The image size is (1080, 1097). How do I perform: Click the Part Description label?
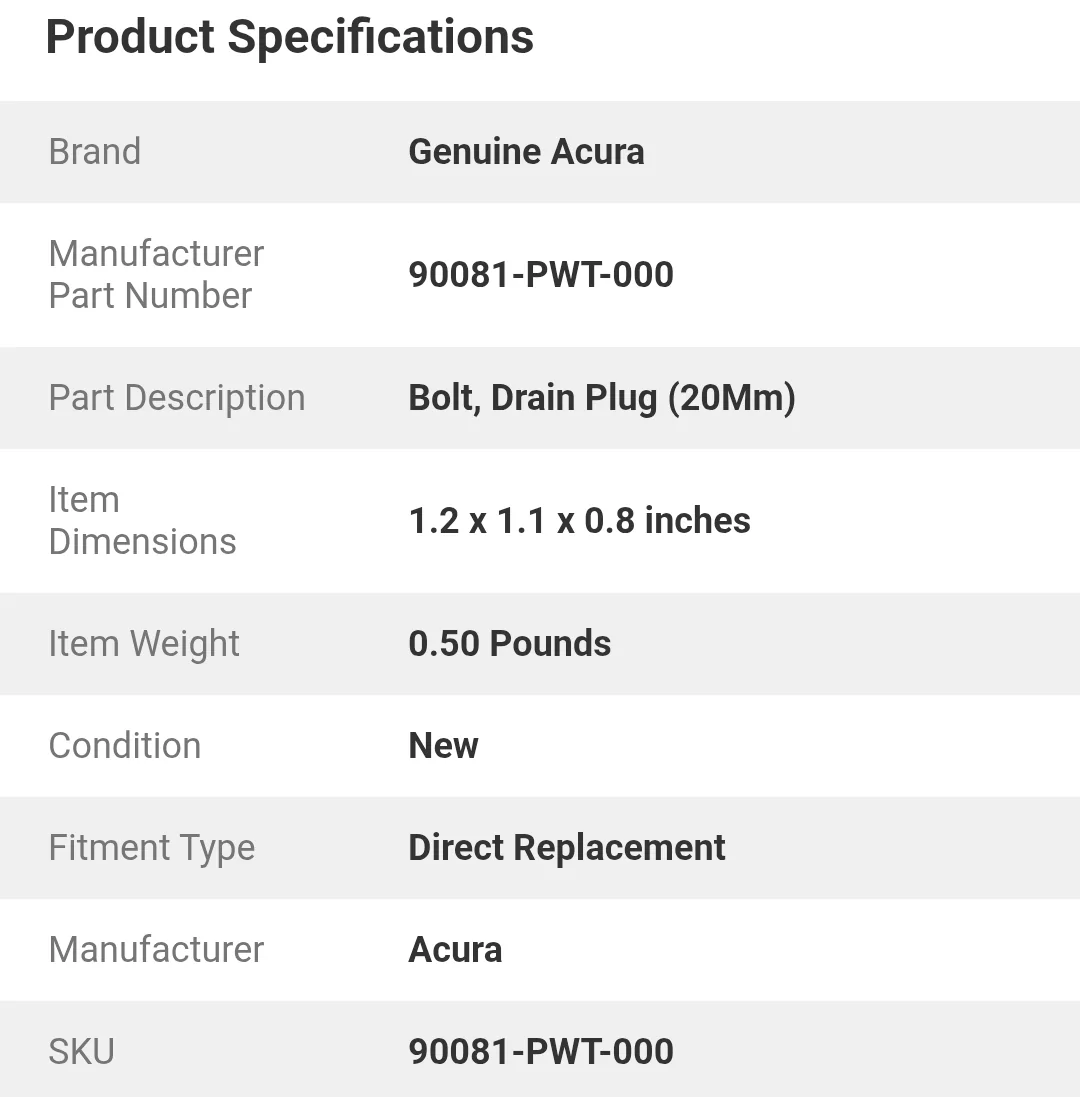tap(177, 398)
